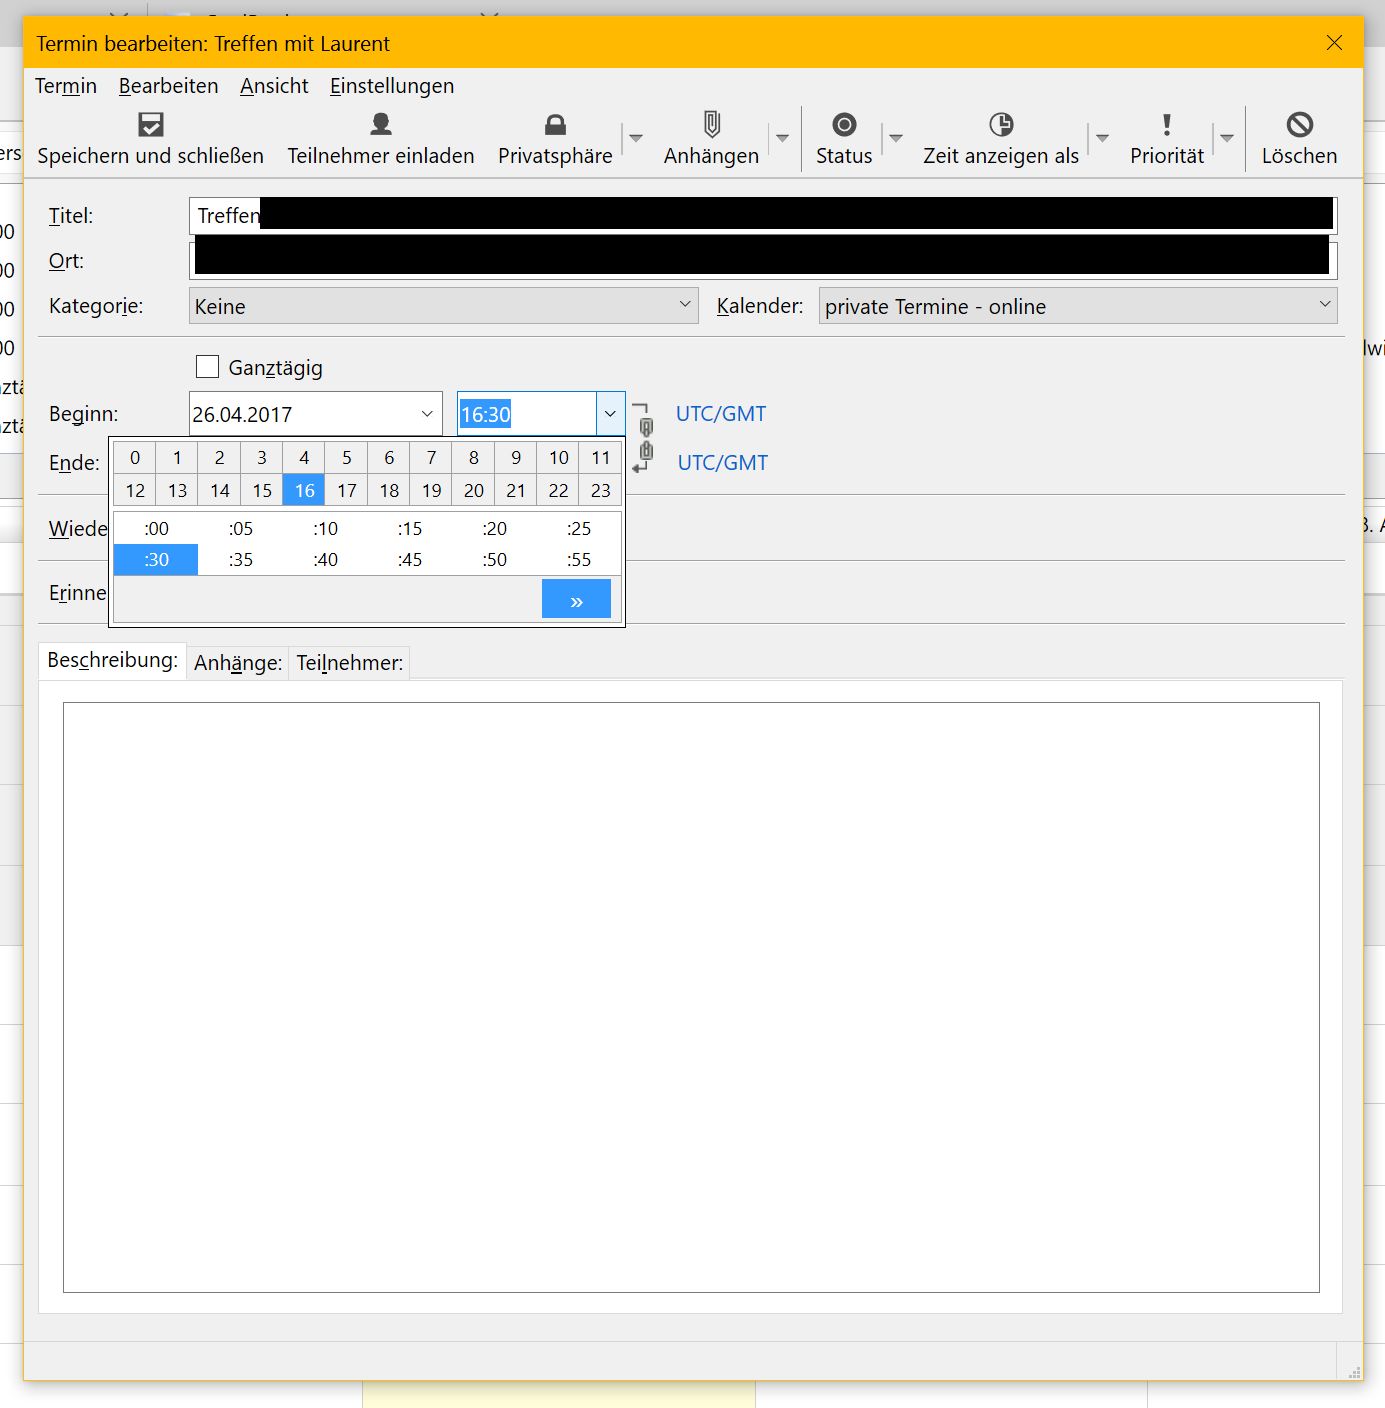Click the Ende UTC/GMT timezone link
Image resolution: width=1385 pixels, height=1408 pixels.
[x=723, y=463]
